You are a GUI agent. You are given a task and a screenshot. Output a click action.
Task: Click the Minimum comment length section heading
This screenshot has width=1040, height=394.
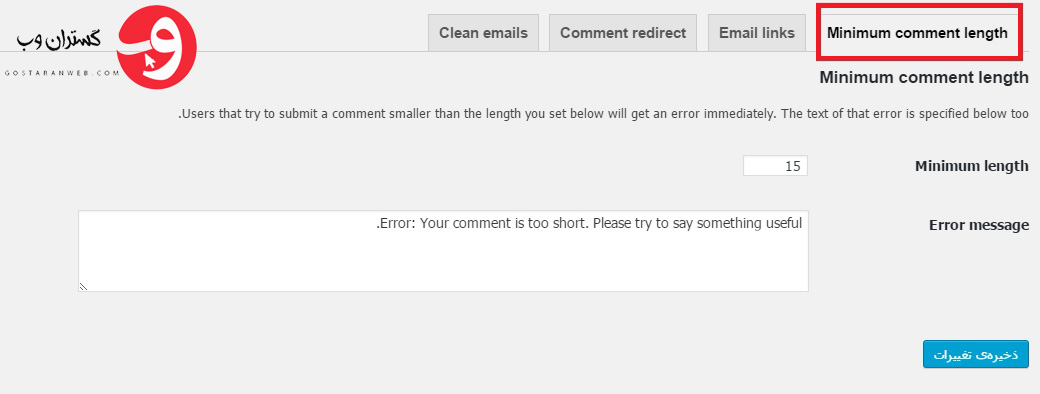tap(924, 77)
